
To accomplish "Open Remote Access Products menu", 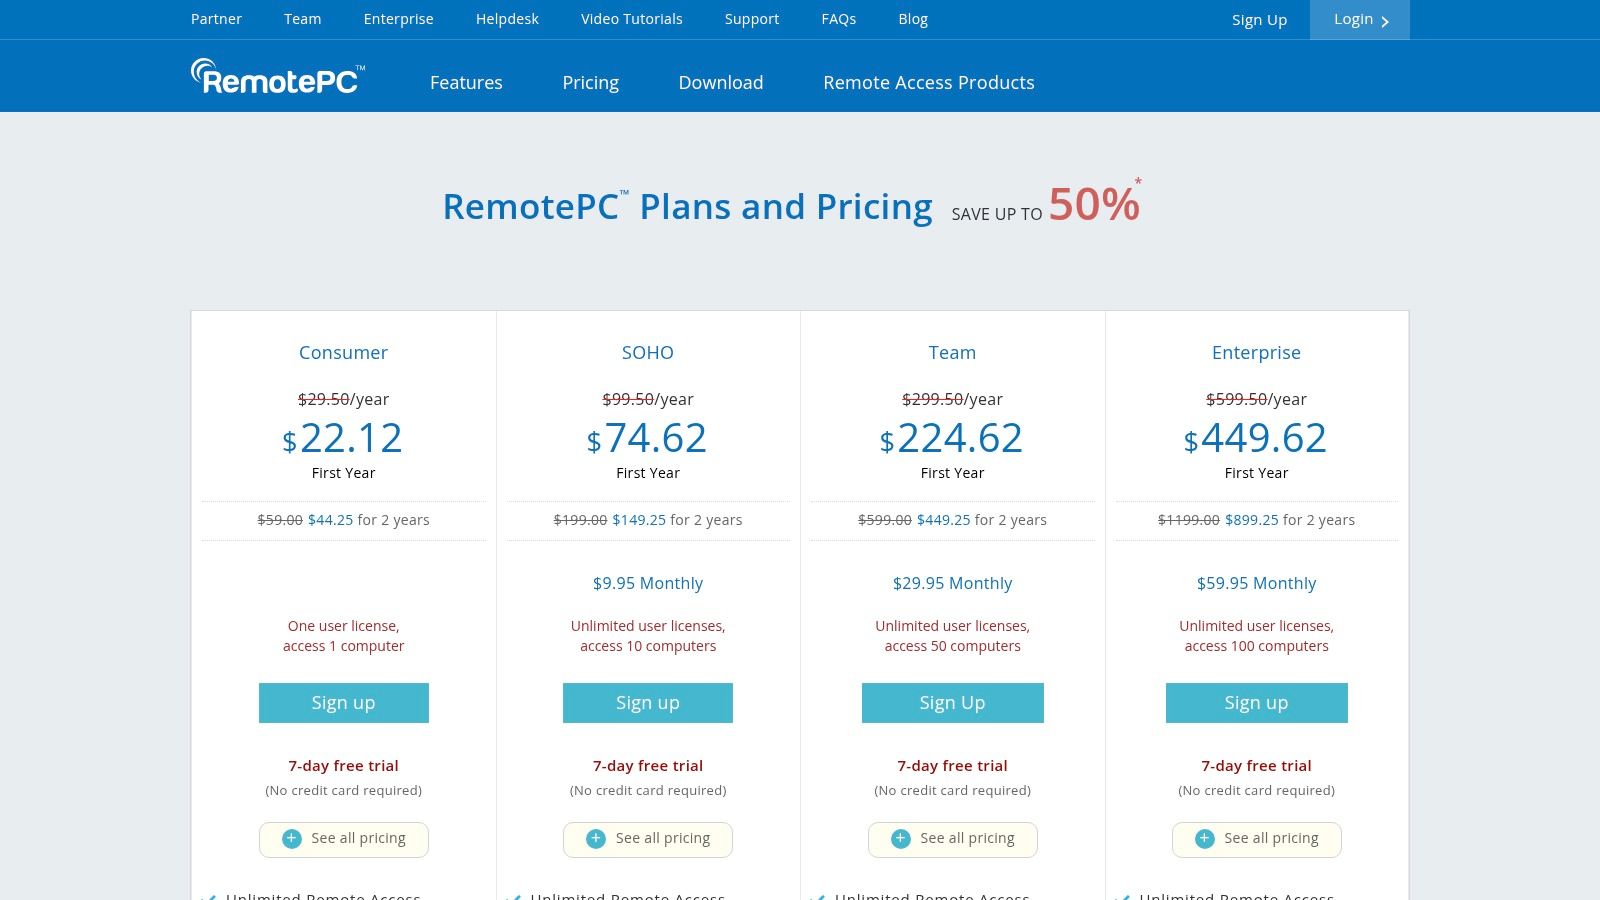I will coord(928,83).
